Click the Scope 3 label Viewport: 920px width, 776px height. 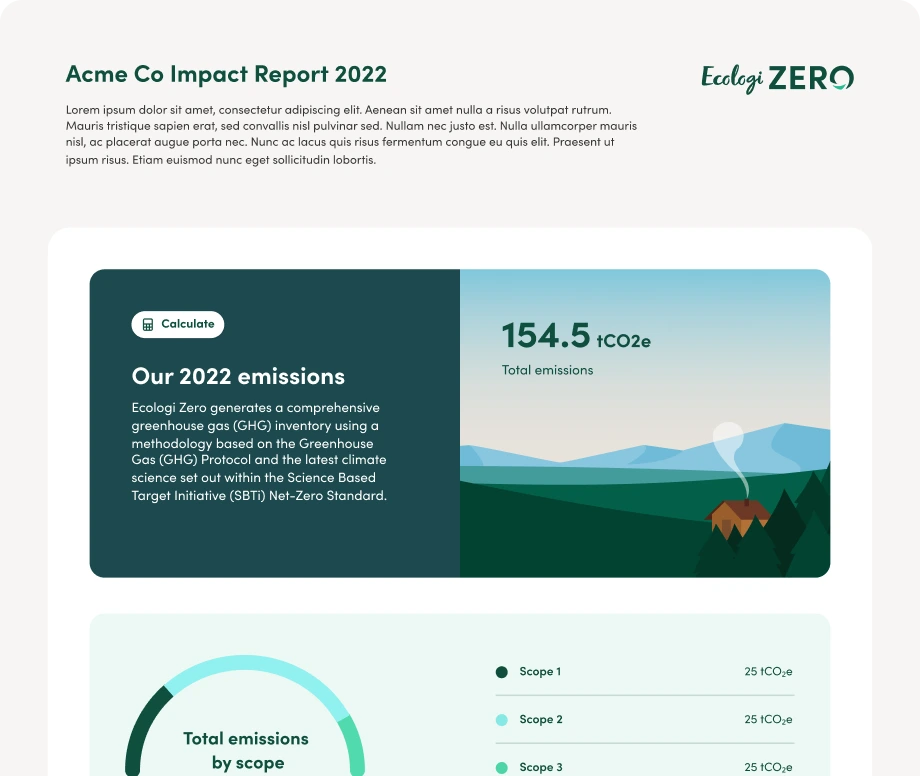tap(541, 767)
